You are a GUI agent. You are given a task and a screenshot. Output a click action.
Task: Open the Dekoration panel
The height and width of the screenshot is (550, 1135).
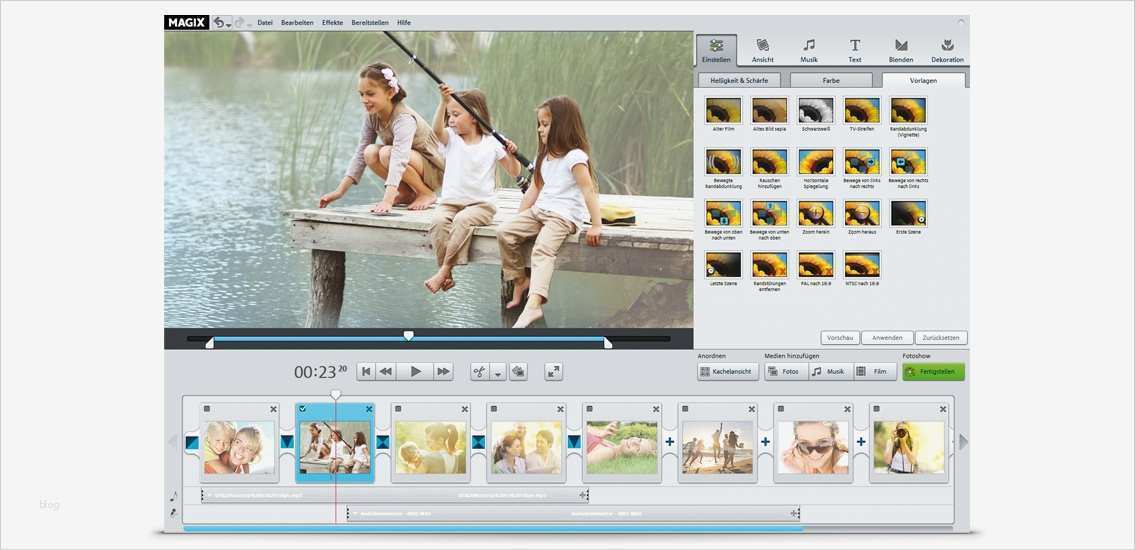pyautogui.click(x=947, y=50)
